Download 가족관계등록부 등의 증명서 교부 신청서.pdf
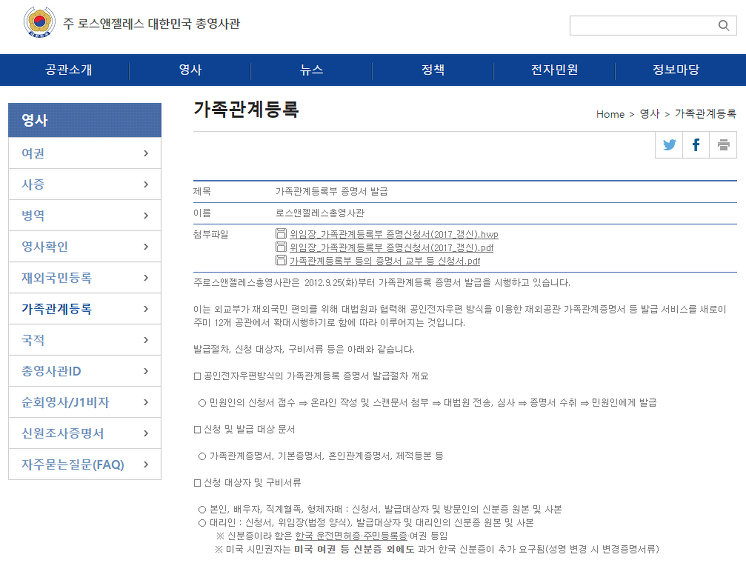This screenshot has width=746, height=563. click(x=385, y=261)
